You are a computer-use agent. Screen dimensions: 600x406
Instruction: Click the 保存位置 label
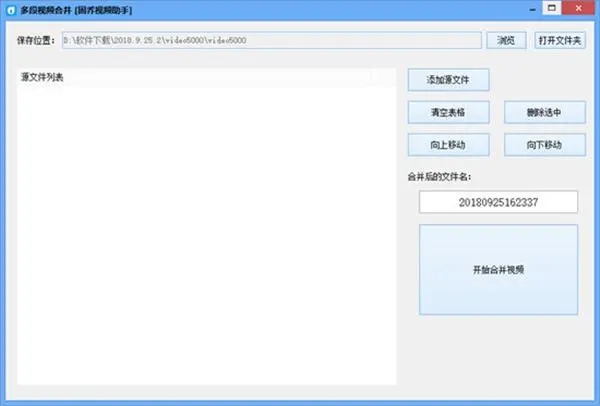click(x=36, y=41)
